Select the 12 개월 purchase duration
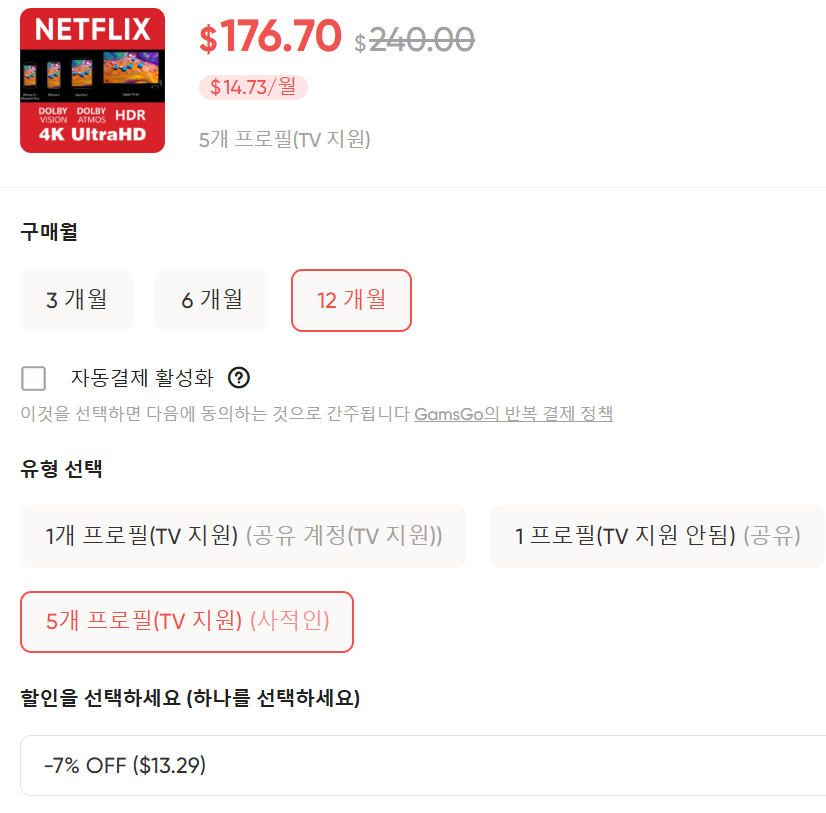The height and width of the screenshot is (813, 826). (351, 300)
